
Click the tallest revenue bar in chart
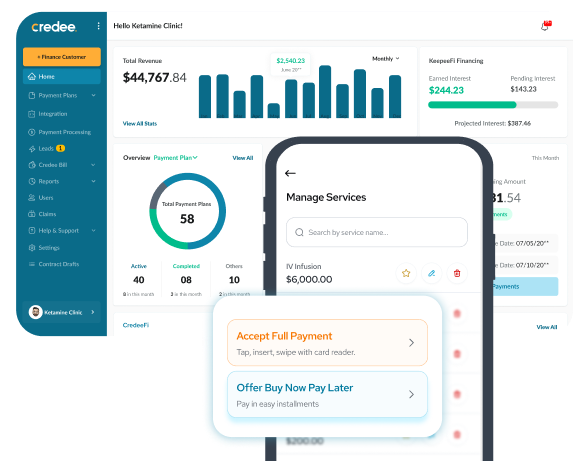[325, 92]
